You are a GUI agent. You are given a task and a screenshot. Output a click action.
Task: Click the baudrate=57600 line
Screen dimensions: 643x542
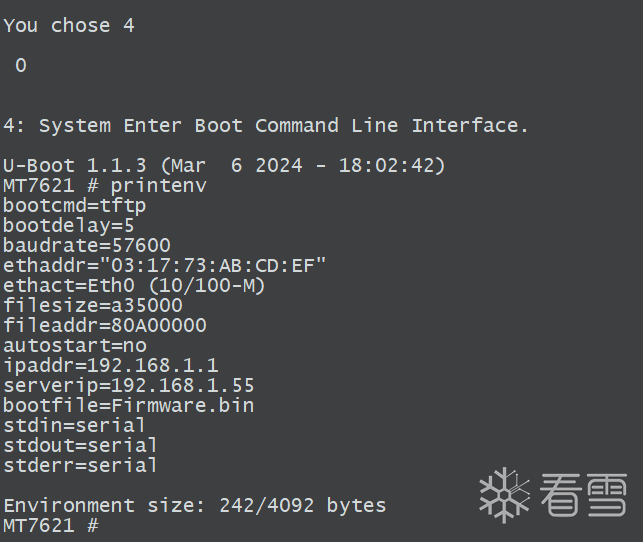87,246
